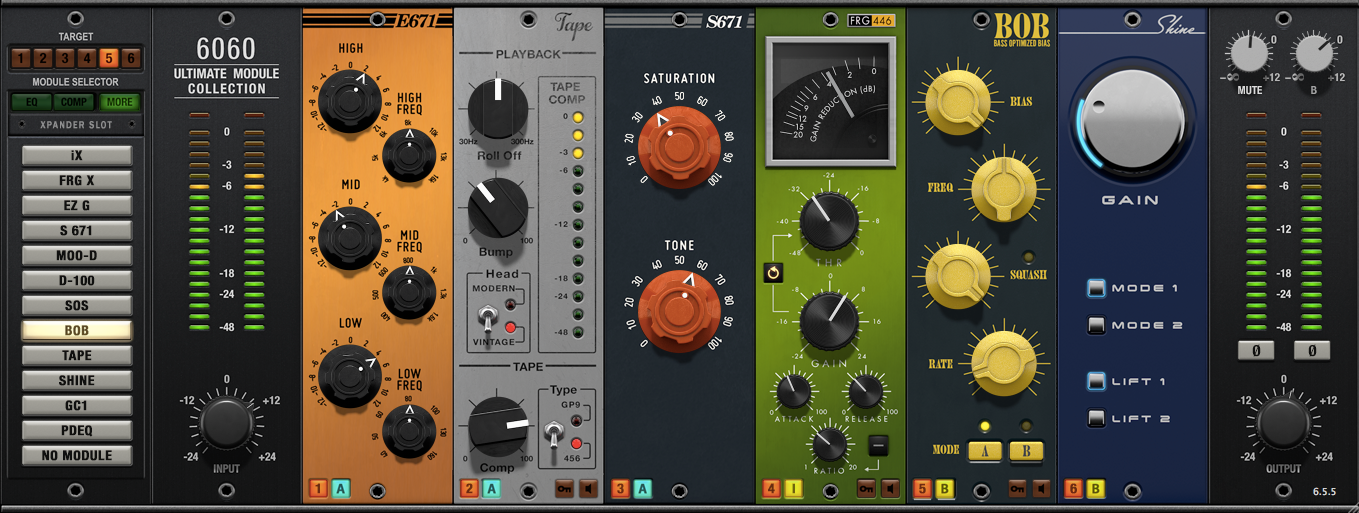Click the A badge under S671 module
1359x513 pixels.
coord(643,489)
